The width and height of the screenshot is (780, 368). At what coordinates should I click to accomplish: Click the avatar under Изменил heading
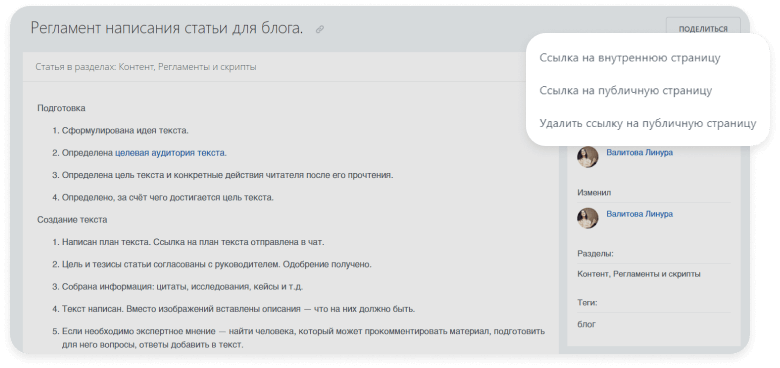587,218
